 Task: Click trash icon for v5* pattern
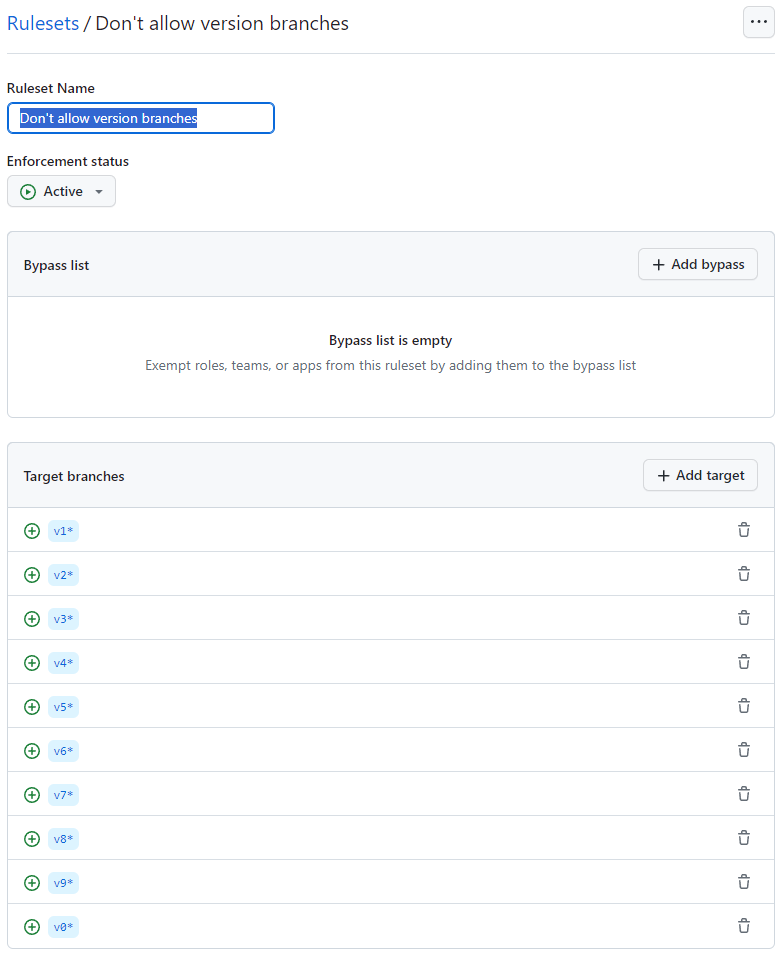743,706
